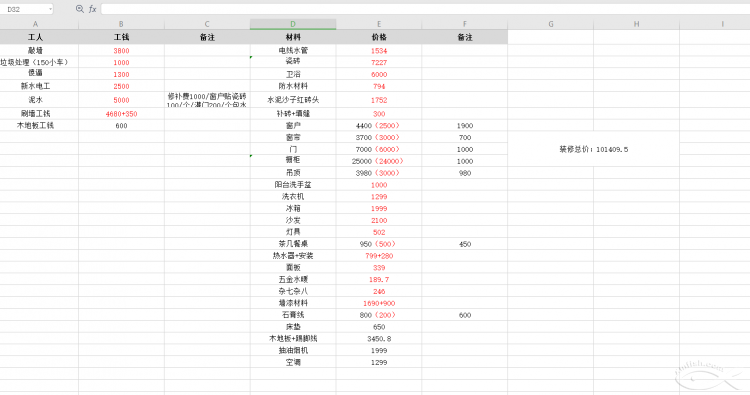Select the 工钱 header cell
The height and width of the screenshot is (395, 750).
click(x=121, y=37)
